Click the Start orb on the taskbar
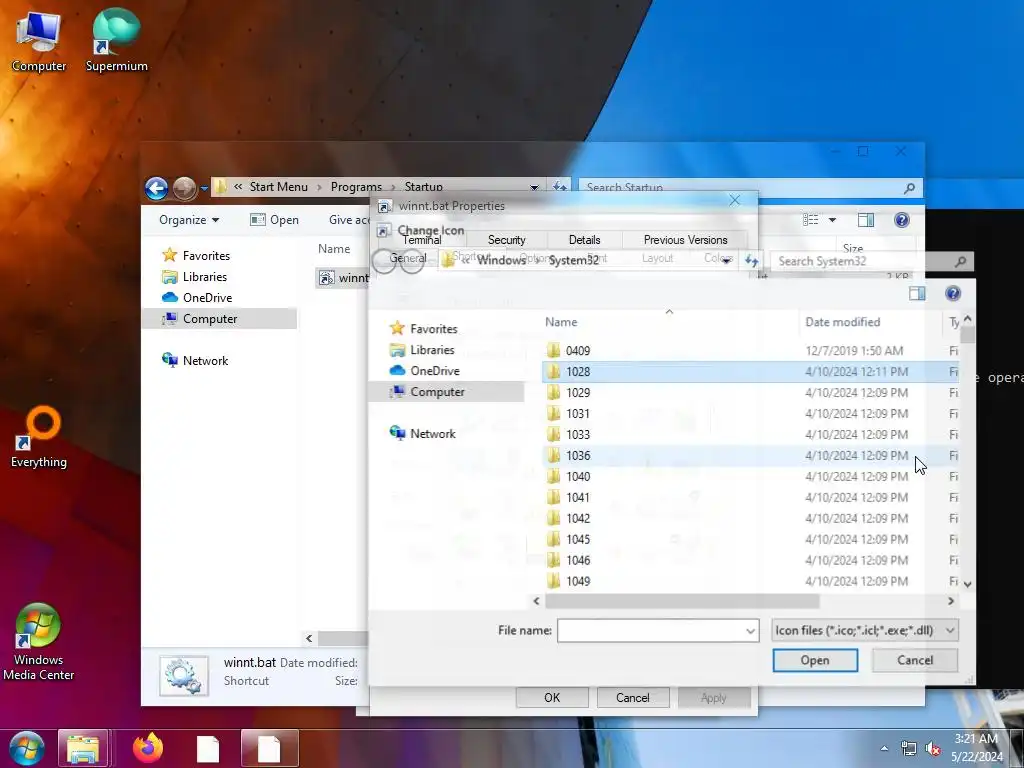Image resolution: width=1024 pixels, height=768 pixels. tap(26, 748)
